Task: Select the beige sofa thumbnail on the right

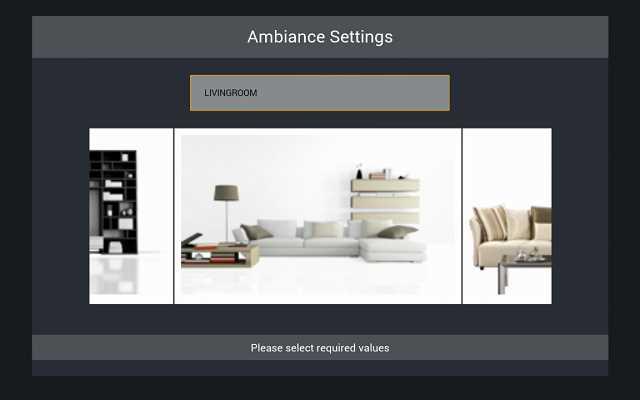Action: (507, 216)
